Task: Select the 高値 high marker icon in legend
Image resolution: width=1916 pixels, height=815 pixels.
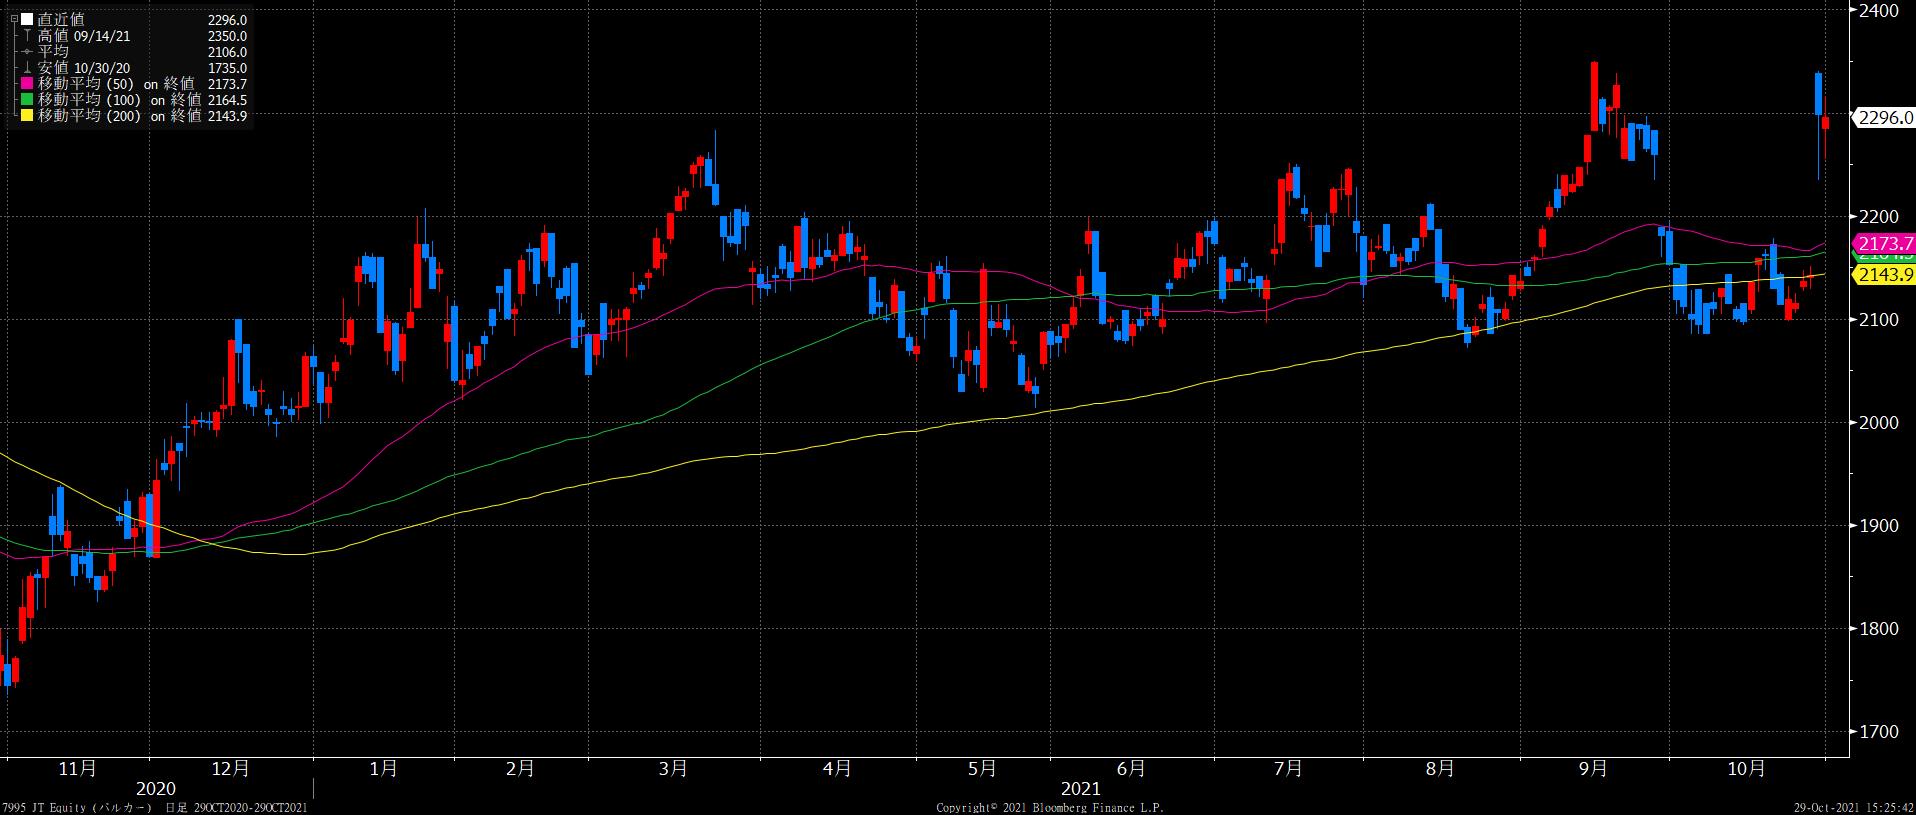Action: (27, 36)
